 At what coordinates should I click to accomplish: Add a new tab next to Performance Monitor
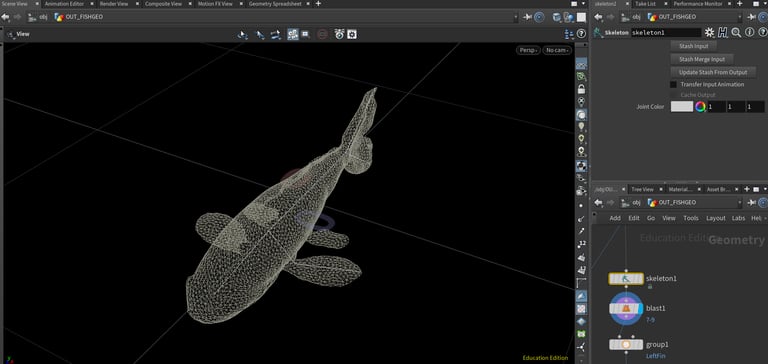click(x=740, y=3)
